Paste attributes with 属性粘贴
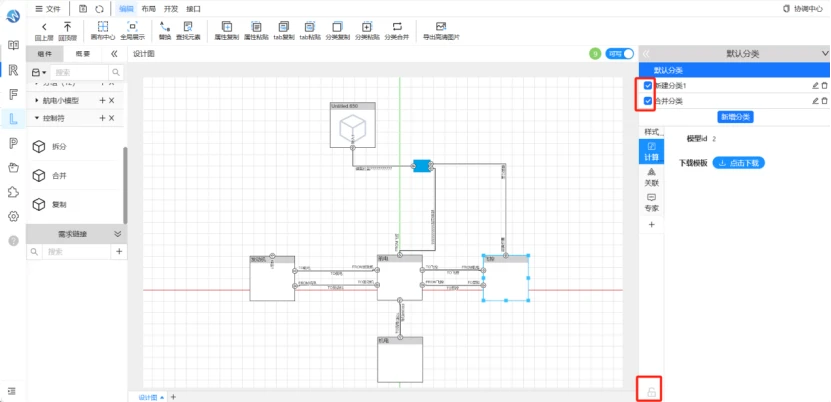831x402 pixels. (256, 31)
